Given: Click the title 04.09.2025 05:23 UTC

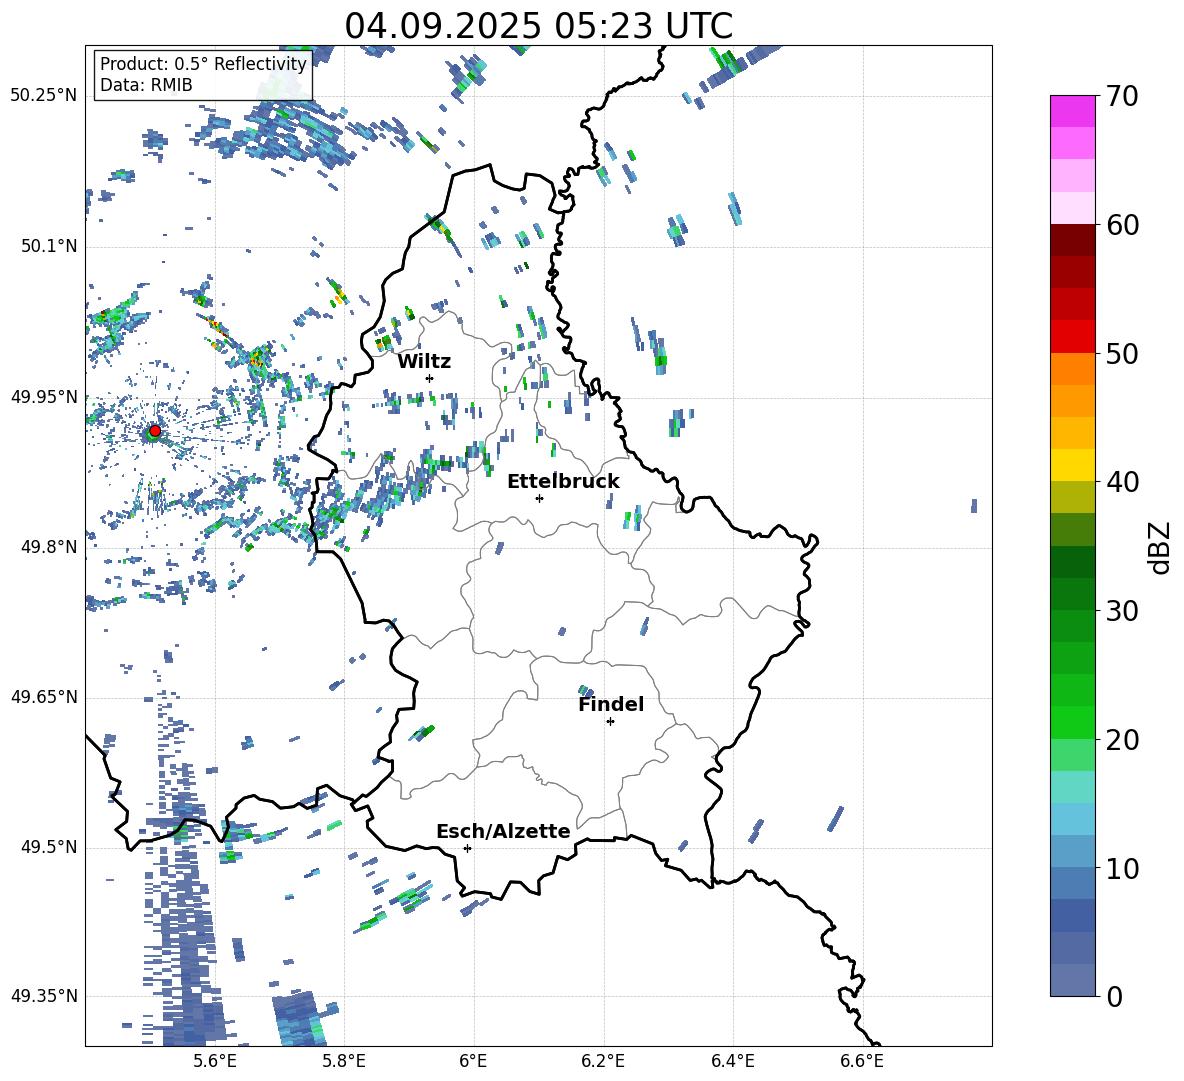Looking at the screenshot, I should 538,26.
